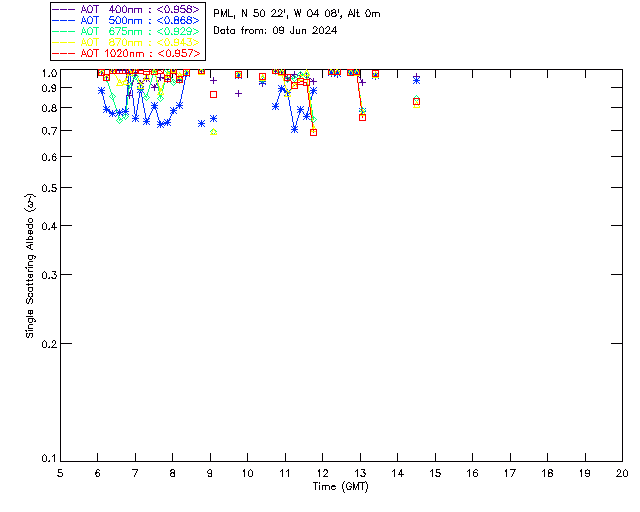Select the AOT 500nm <0.868> legend entry
The image size is (640, 512).
(x=128, y=20)
